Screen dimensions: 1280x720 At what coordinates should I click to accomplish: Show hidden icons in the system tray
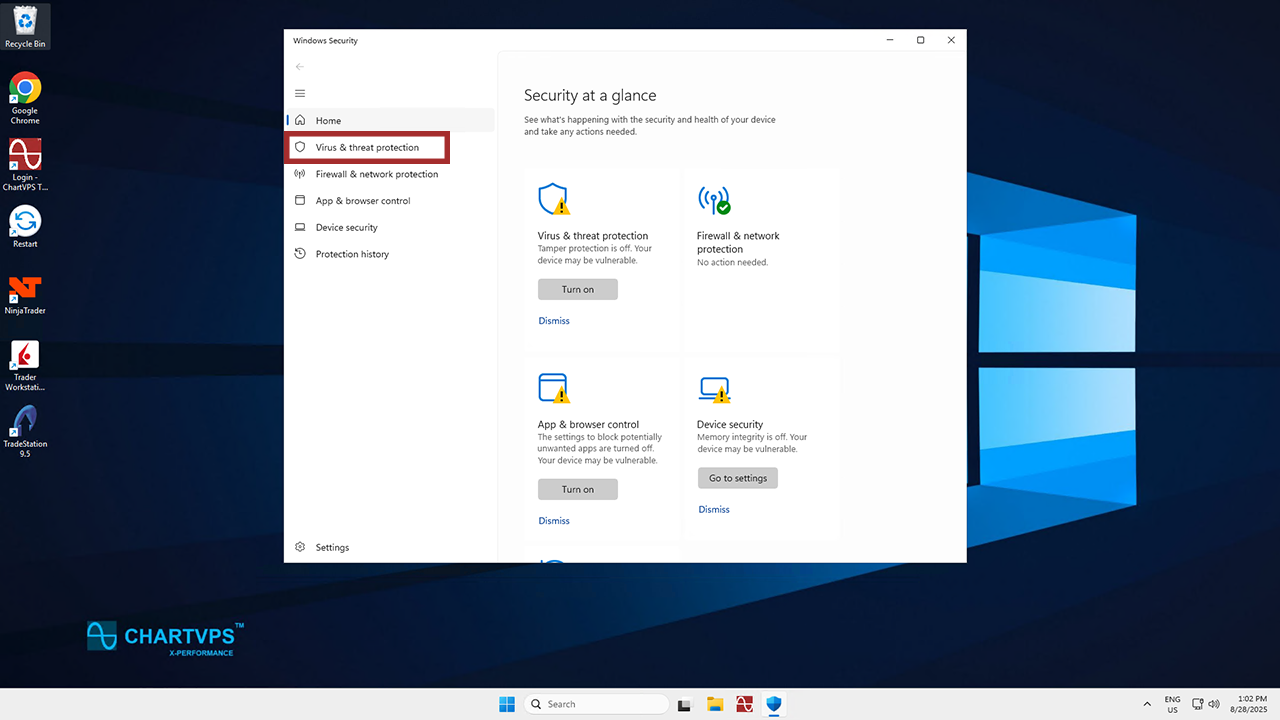click(x=1147, y=704)
